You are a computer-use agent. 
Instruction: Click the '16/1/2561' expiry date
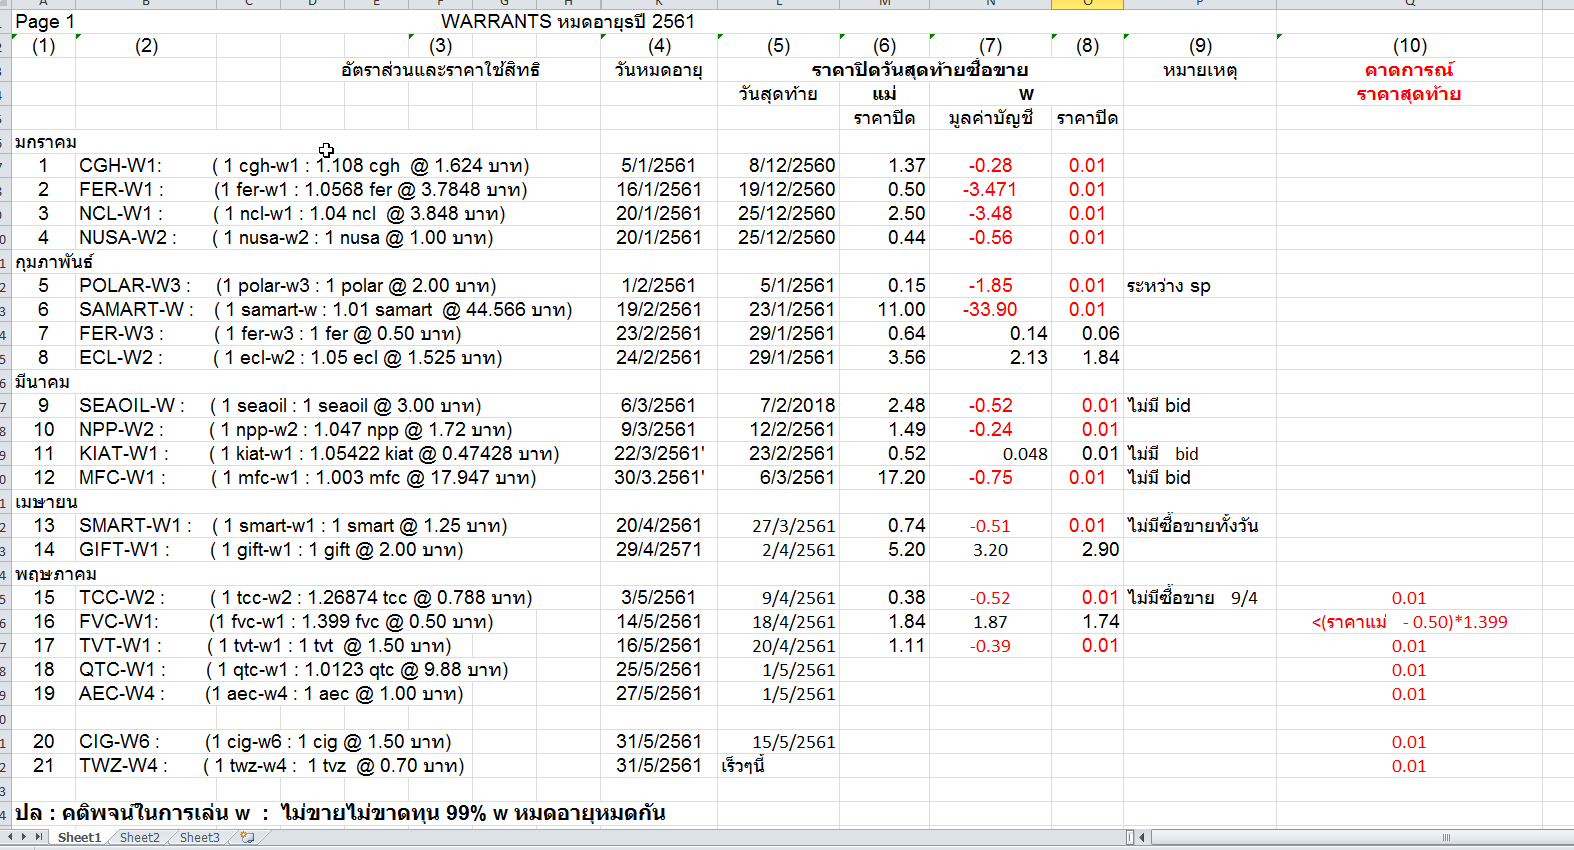coord(659,189)
